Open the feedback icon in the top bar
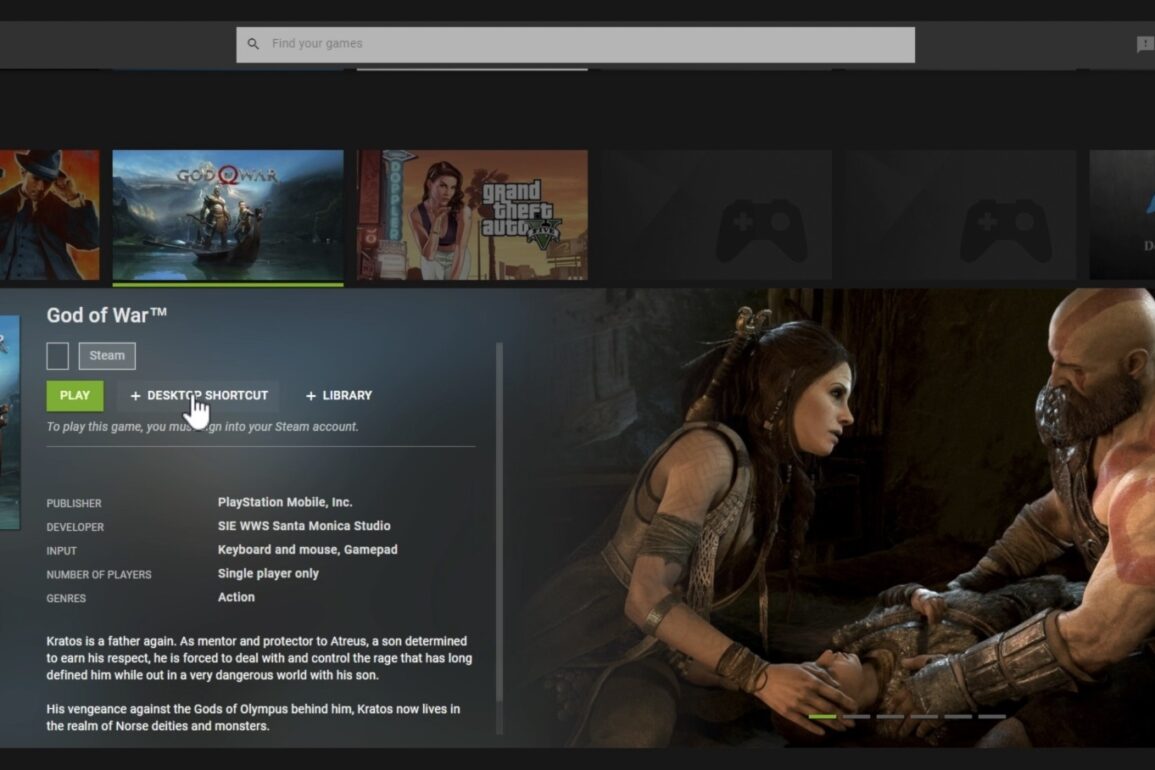 1145,45
